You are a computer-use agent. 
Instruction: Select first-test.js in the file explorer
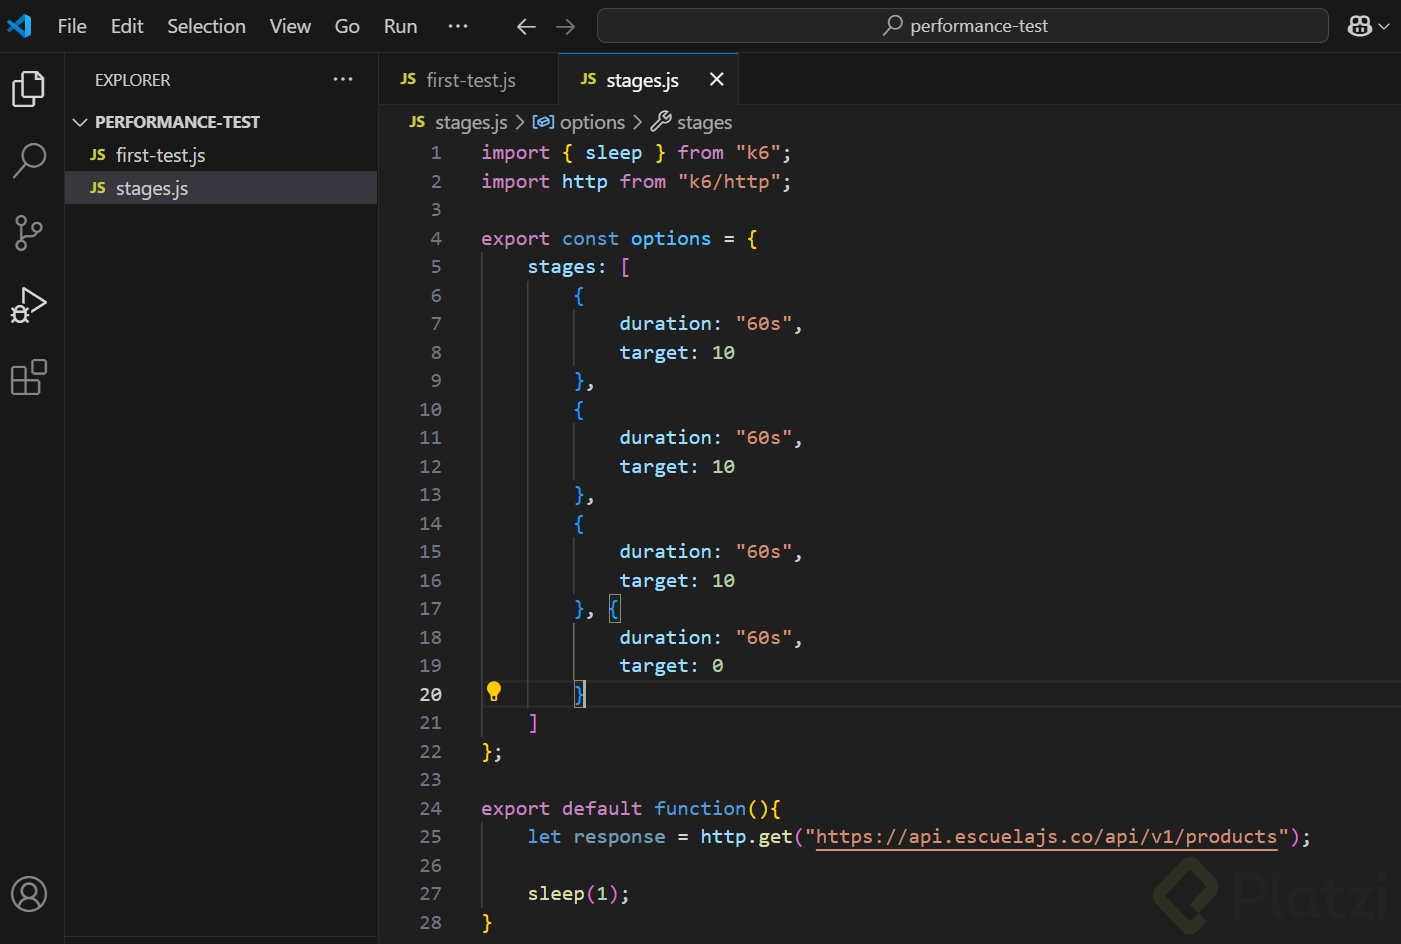[x=160, y=155]
